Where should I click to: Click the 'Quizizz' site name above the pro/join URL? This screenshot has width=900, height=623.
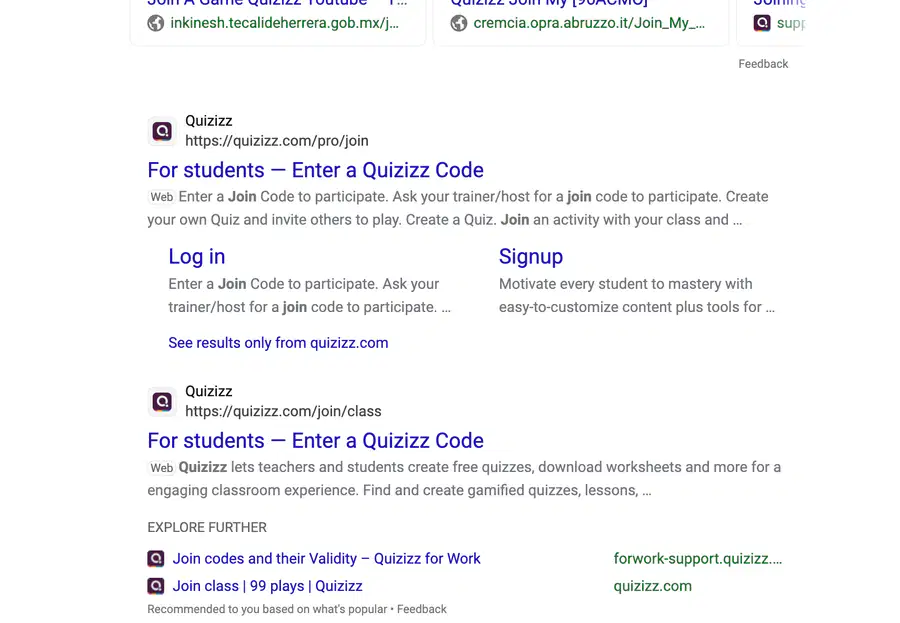pyautogui.click(x=208, y=121)
